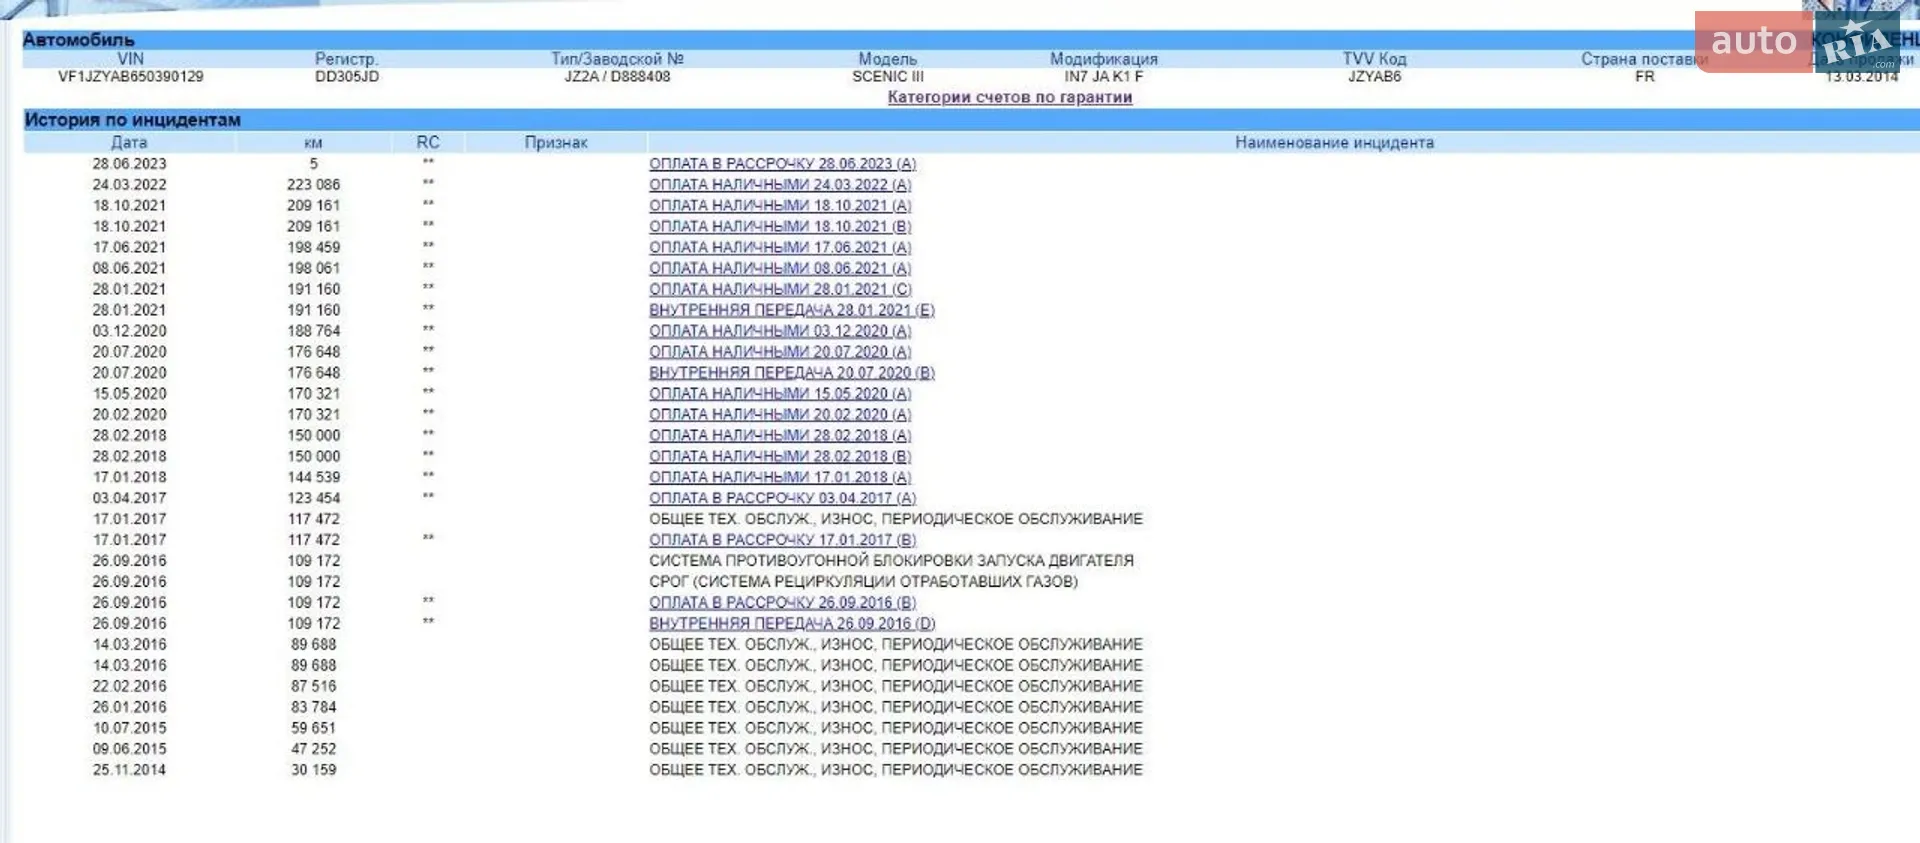Open ОПЛАТА НАЛИЧНЫМИ 03.12.2020 (A)
The width and height of the screenshot is (1920, 843).
(780, 332)
